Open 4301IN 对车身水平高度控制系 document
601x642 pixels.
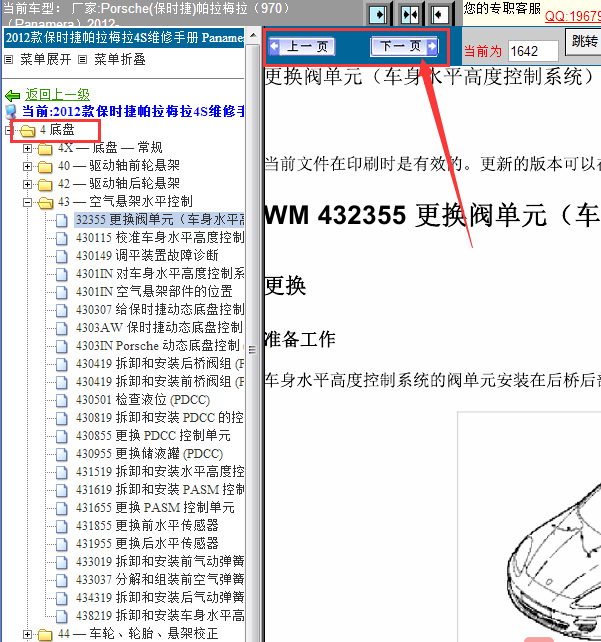(160, 274)
